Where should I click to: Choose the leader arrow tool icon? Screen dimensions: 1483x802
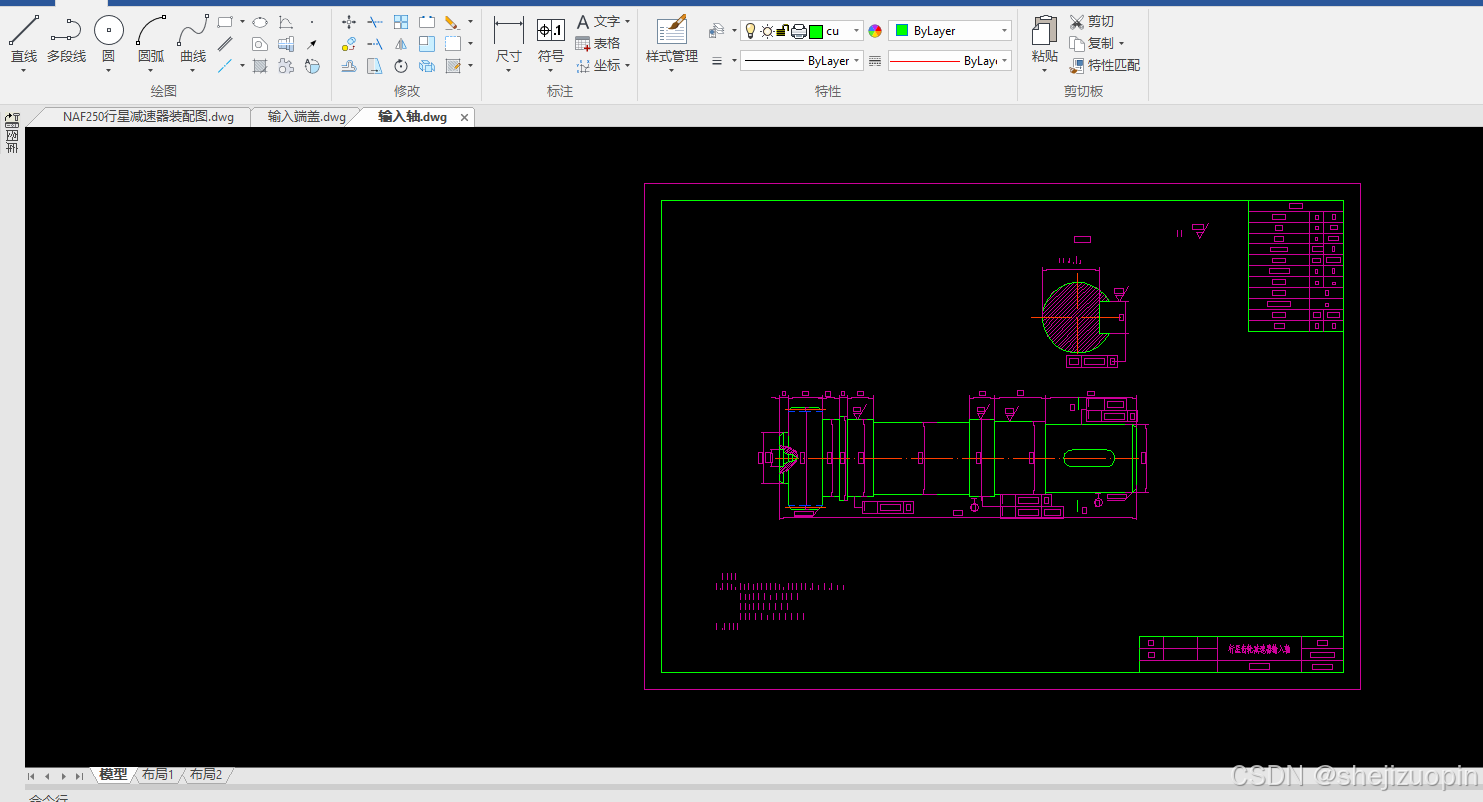tap(312, 44)
